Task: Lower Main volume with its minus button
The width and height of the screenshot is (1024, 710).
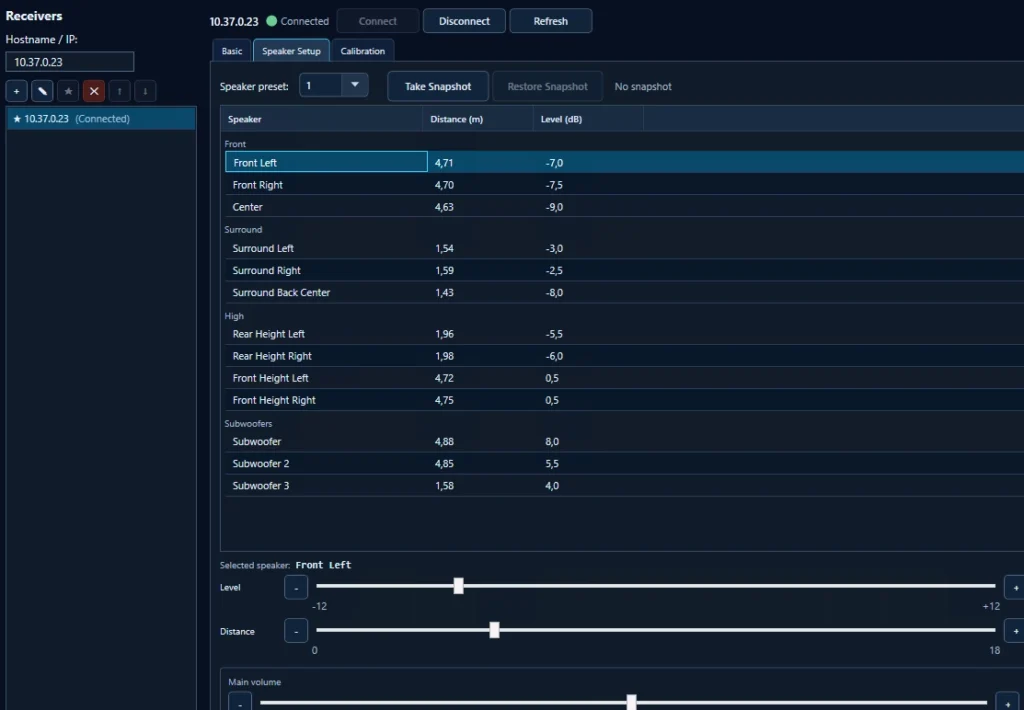Action: click(x=240, y=702)
